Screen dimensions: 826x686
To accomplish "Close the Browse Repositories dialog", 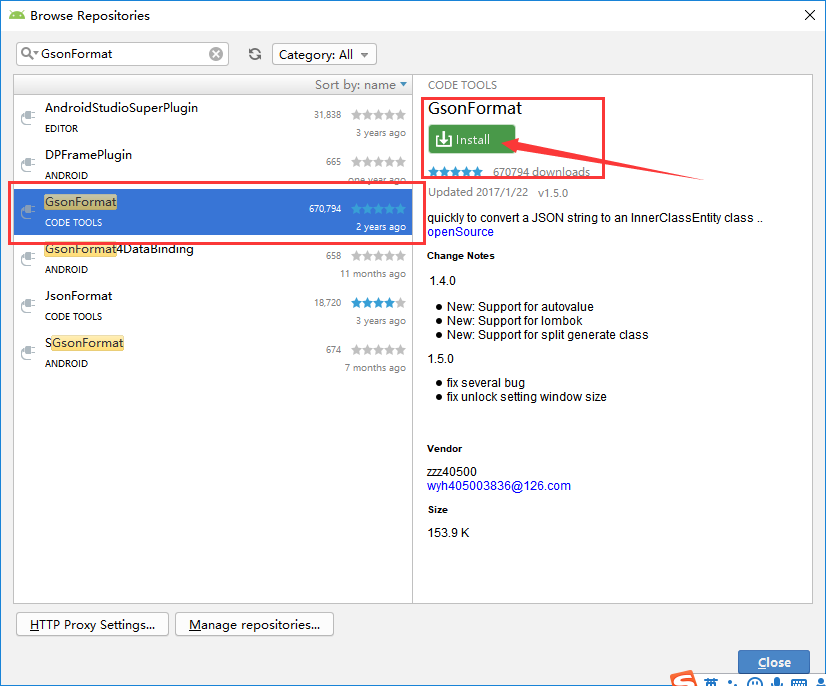I will (774, 662).
